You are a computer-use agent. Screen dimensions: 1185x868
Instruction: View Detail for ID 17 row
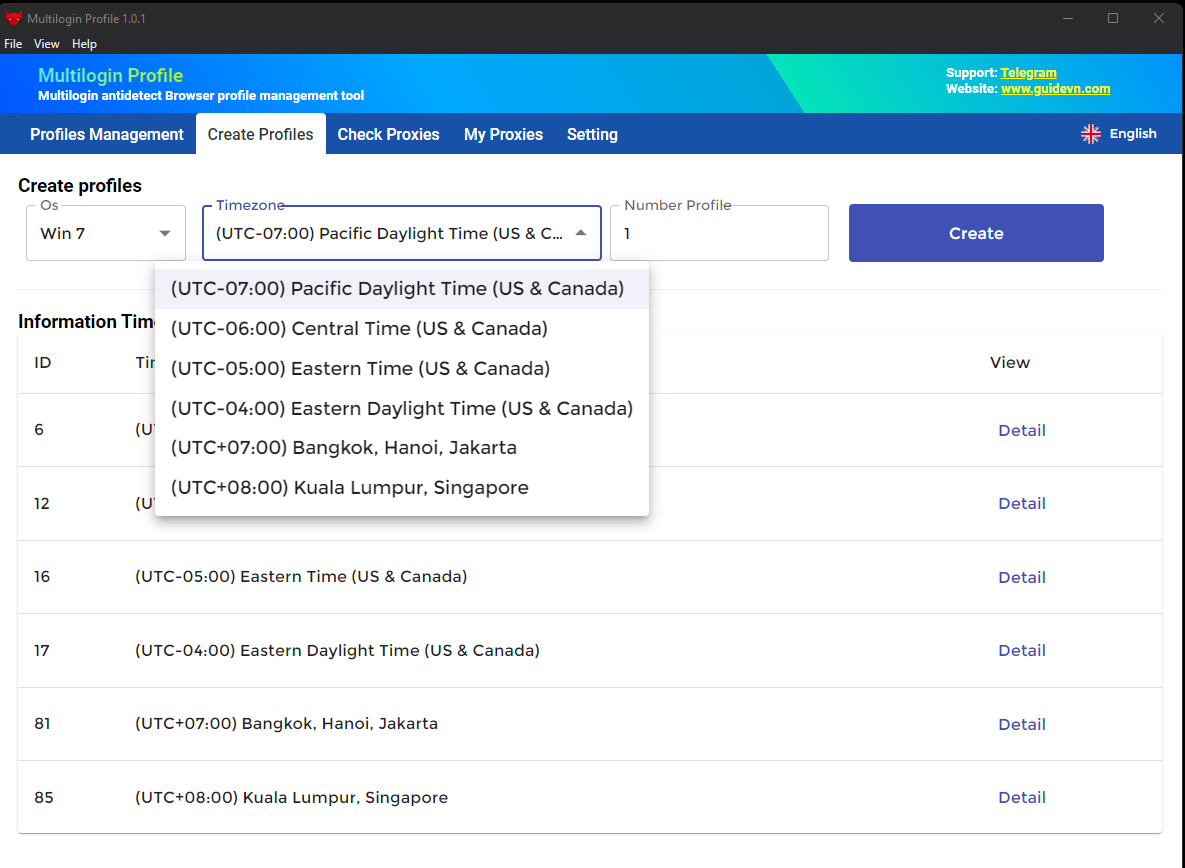tap(1022, 650)
